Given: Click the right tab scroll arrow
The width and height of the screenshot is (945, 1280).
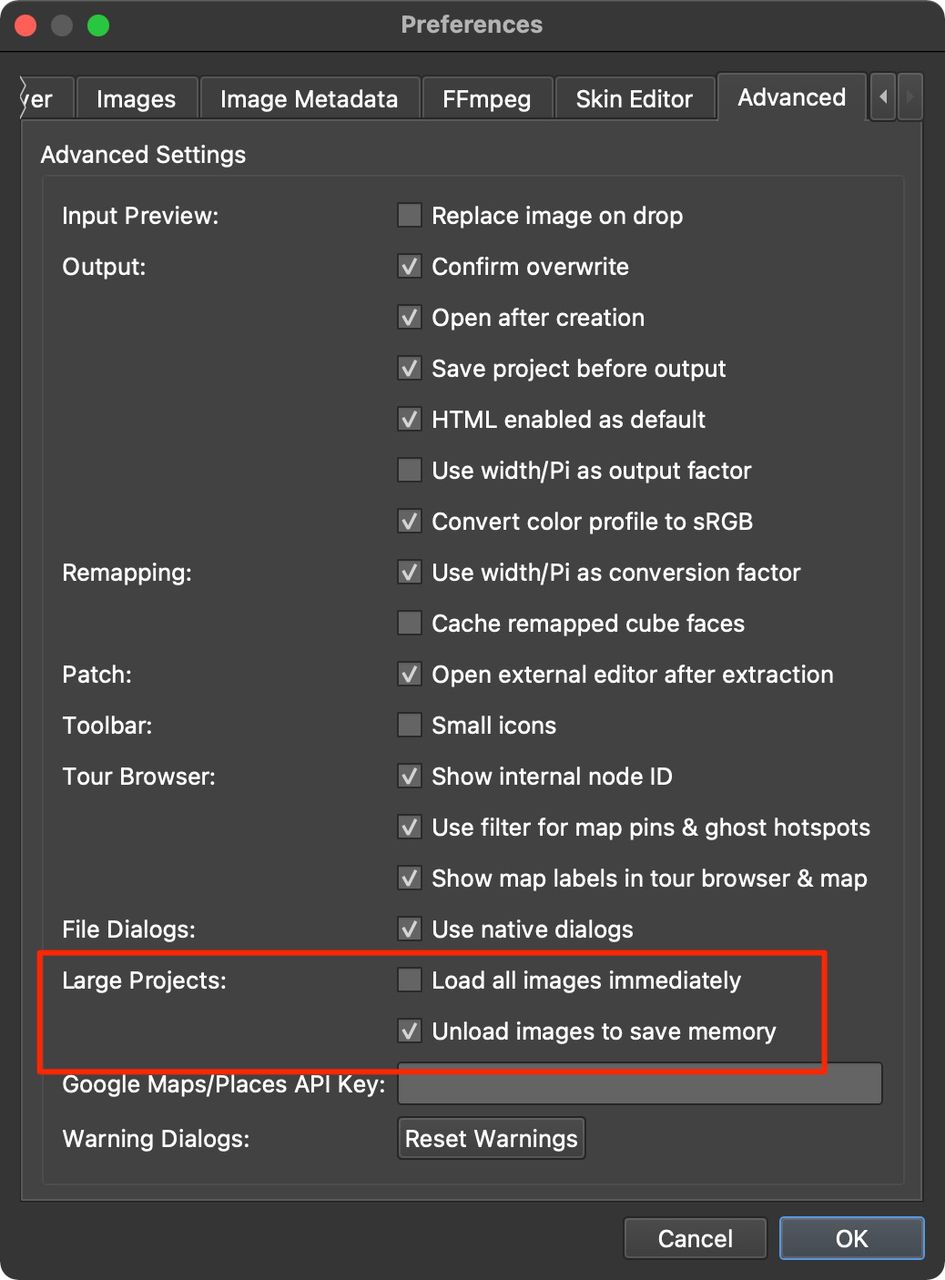Looking at the screenshot, I should (x=911, y=97).
